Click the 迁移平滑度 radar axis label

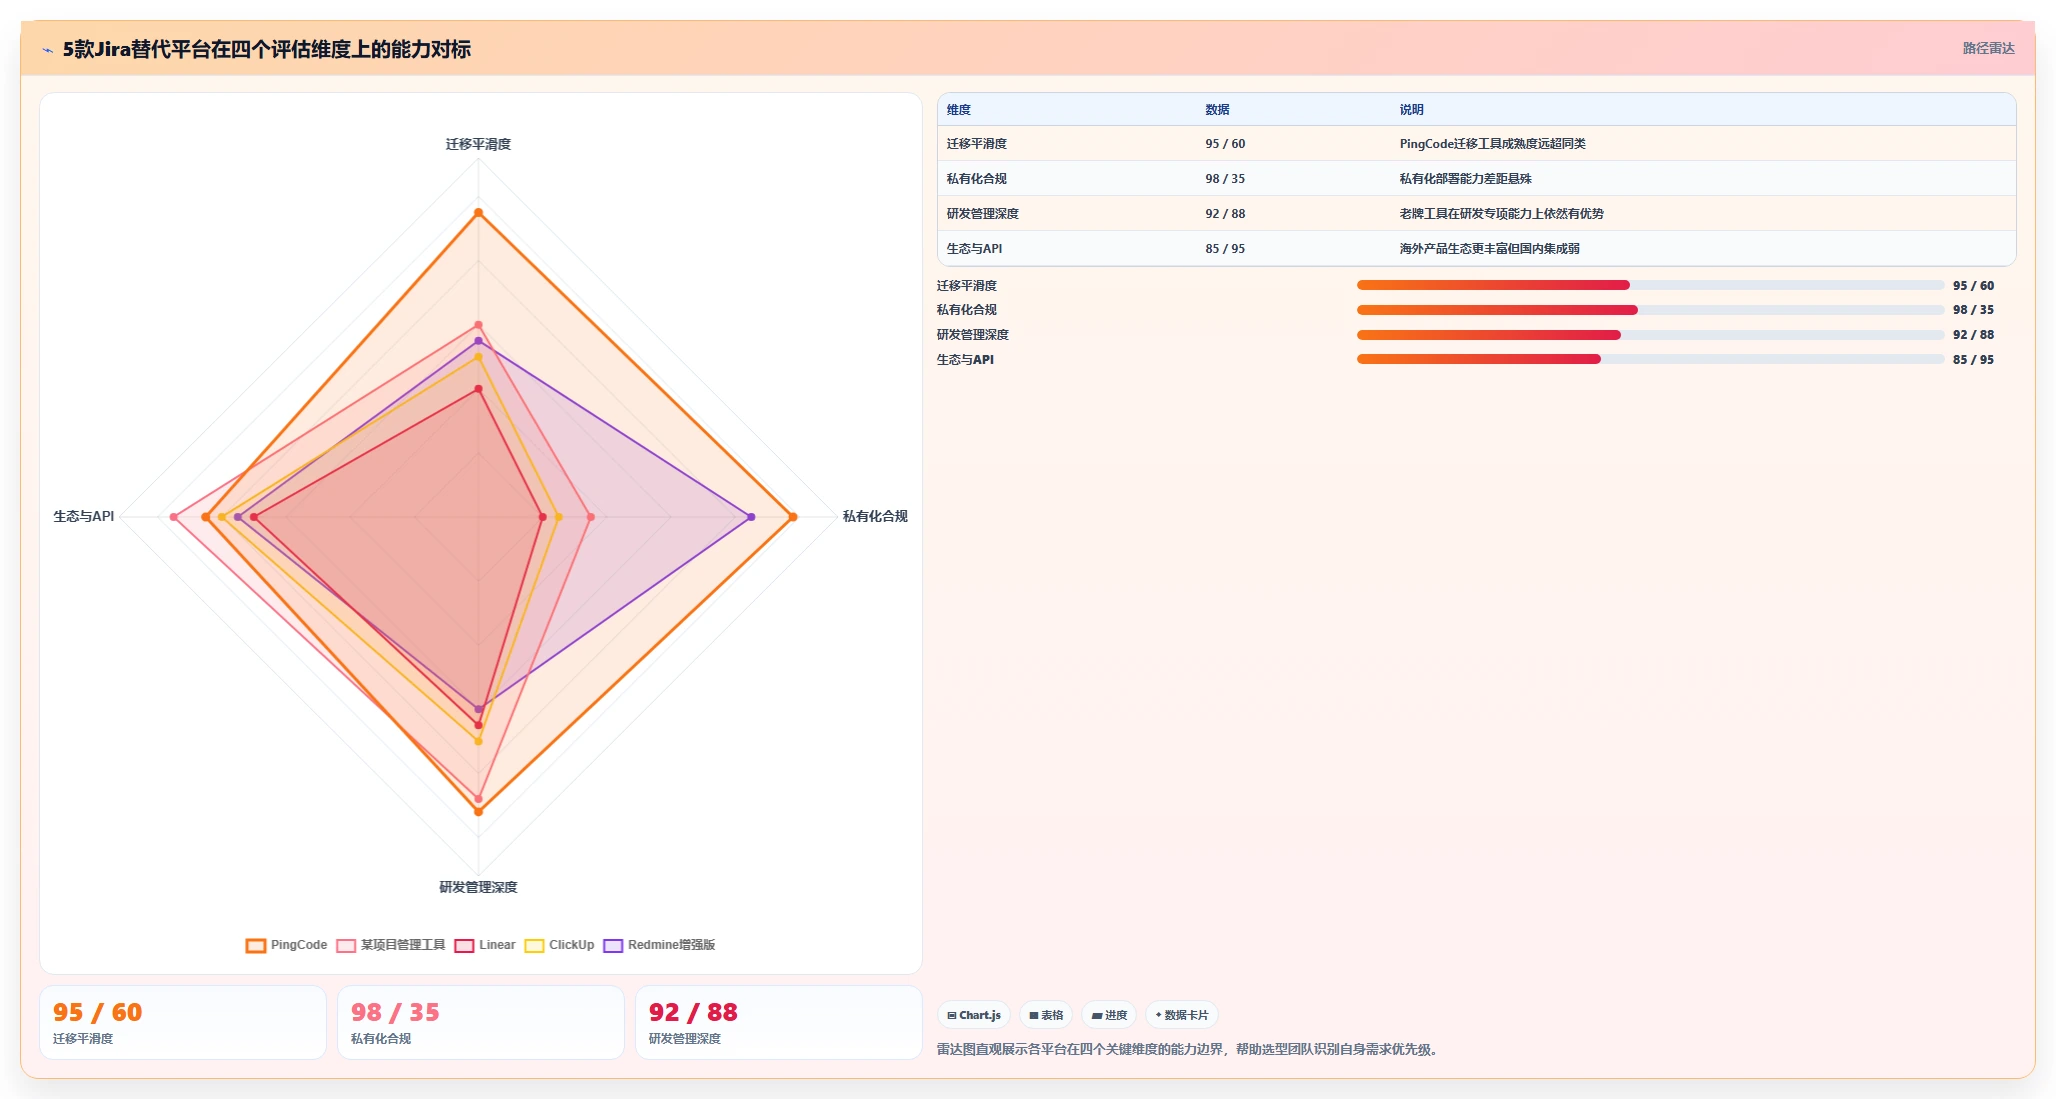point(478,144)
